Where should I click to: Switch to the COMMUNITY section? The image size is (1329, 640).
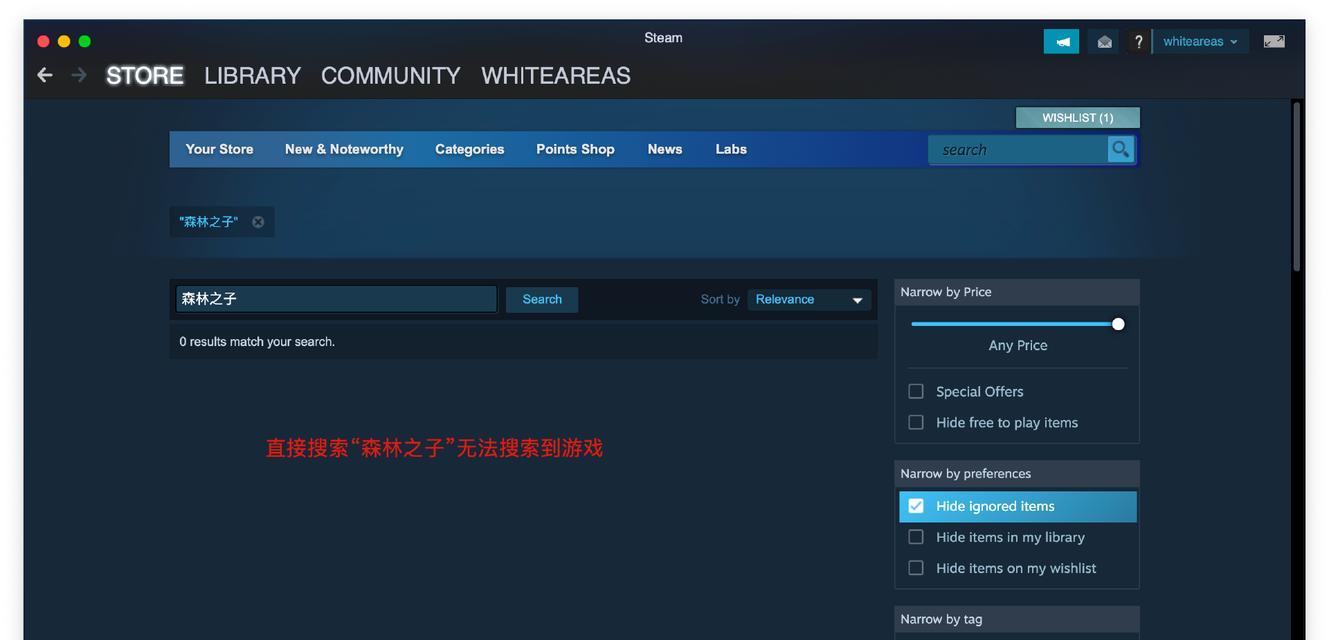(x=391, y=76)
